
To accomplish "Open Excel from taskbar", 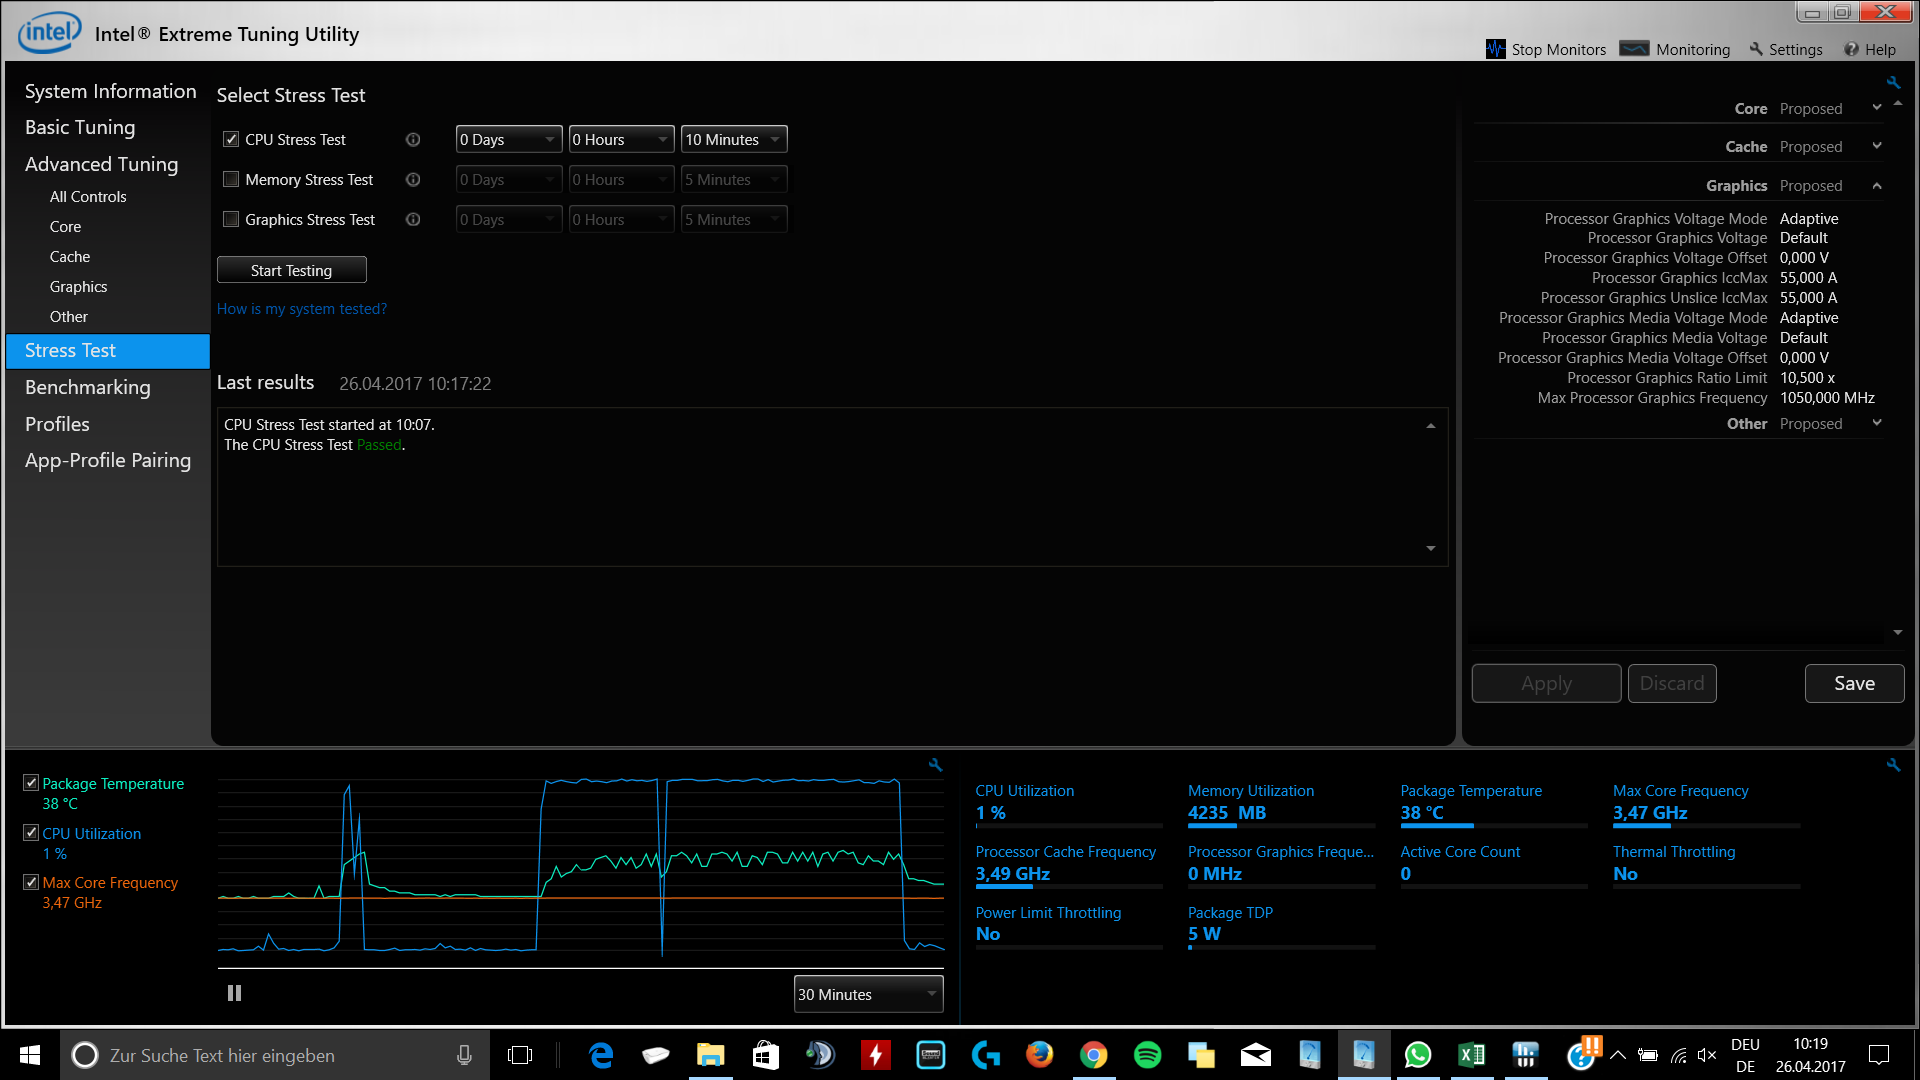I will click(1472, 1055).
